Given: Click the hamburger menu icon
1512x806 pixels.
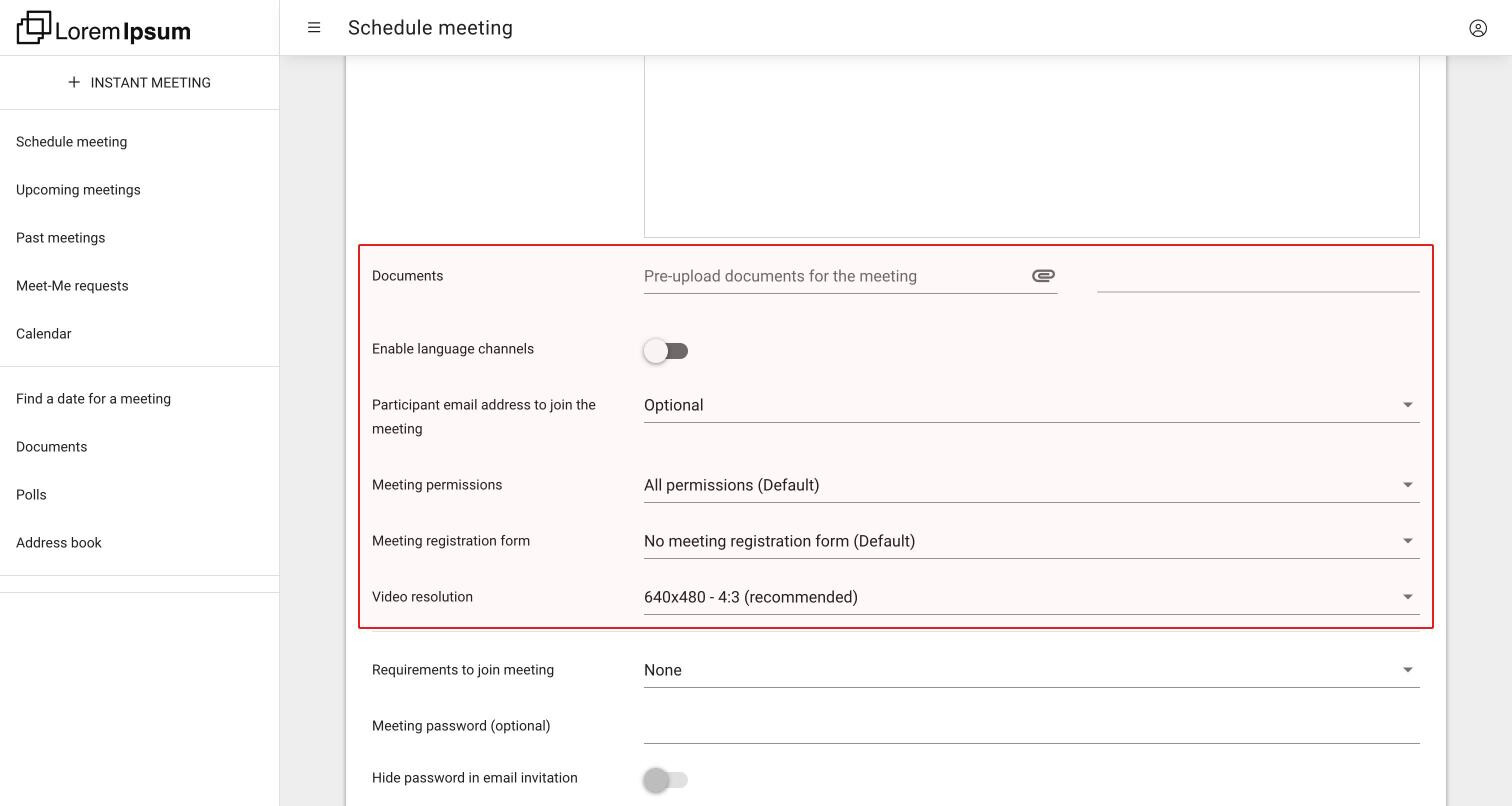Looking at the screenshot, I should pyautogui.click(x=314, y=28).
